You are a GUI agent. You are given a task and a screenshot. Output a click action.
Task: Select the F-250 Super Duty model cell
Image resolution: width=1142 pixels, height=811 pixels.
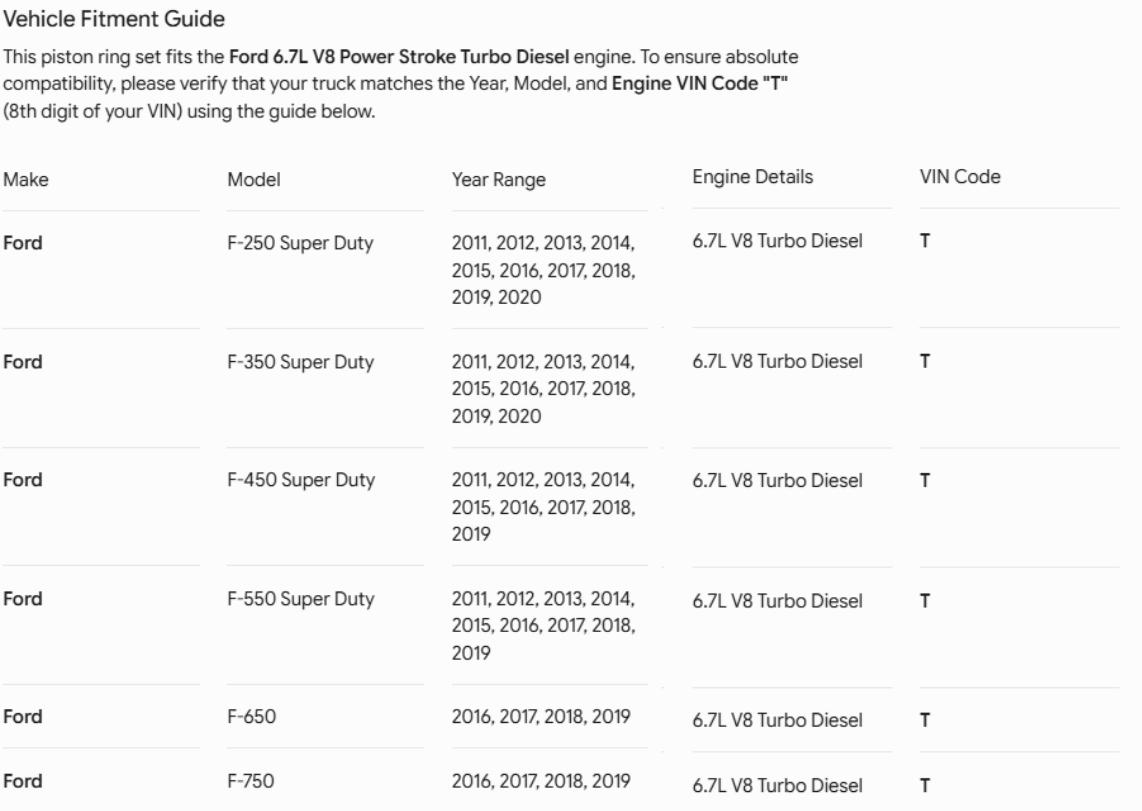[300, 243]
